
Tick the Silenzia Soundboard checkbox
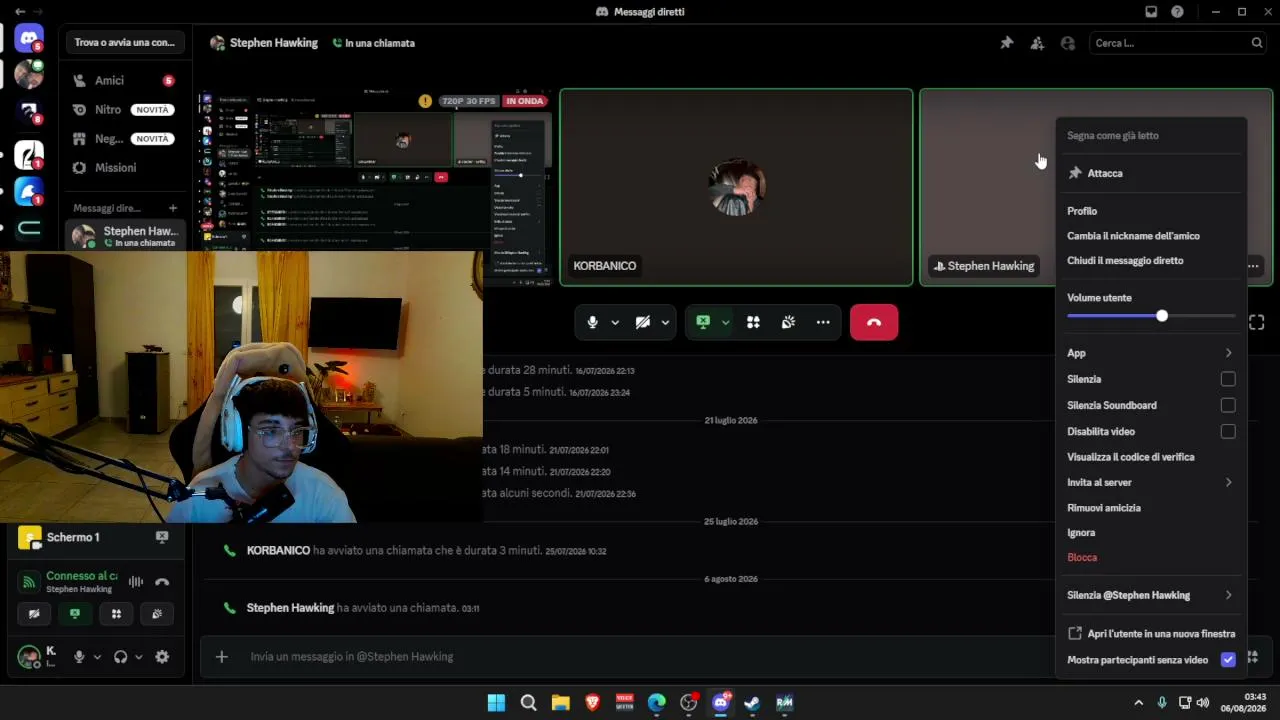pos(1228,405)
